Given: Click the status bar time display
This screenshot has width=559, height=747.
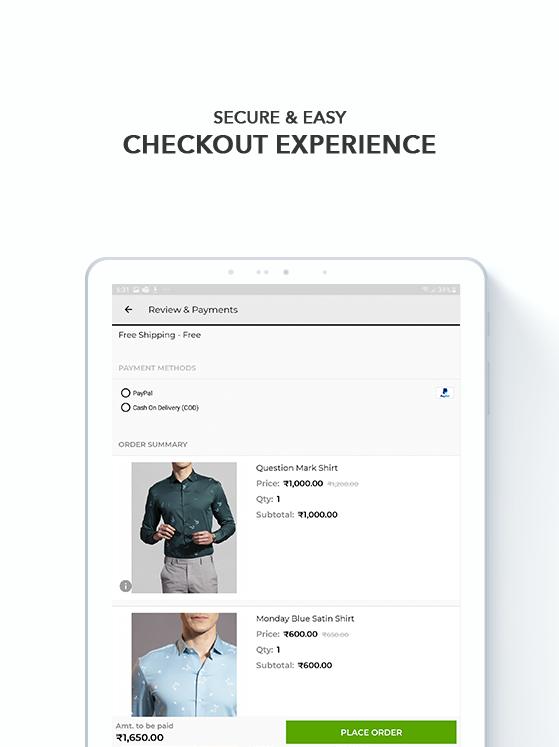Looking at the screenshot, I should point(122,289).
